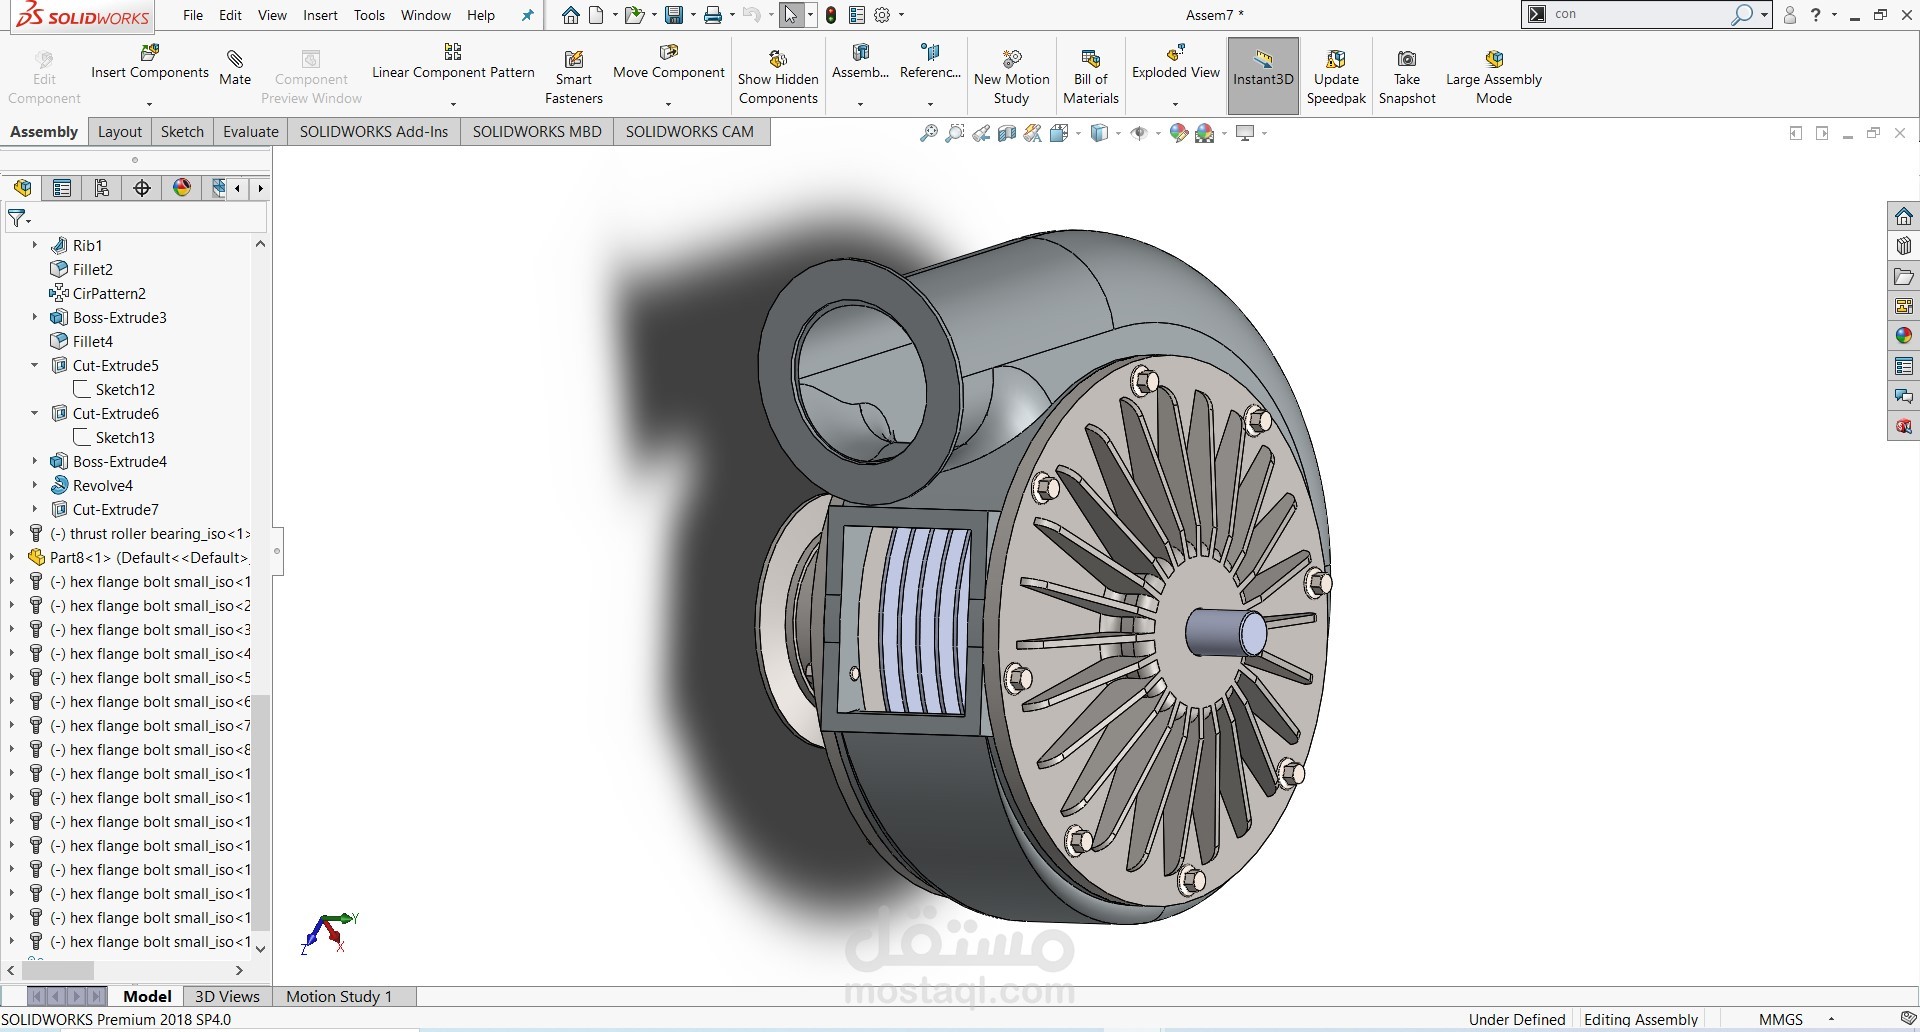Switch to the PropertyManager tab icon

[62, 188]
